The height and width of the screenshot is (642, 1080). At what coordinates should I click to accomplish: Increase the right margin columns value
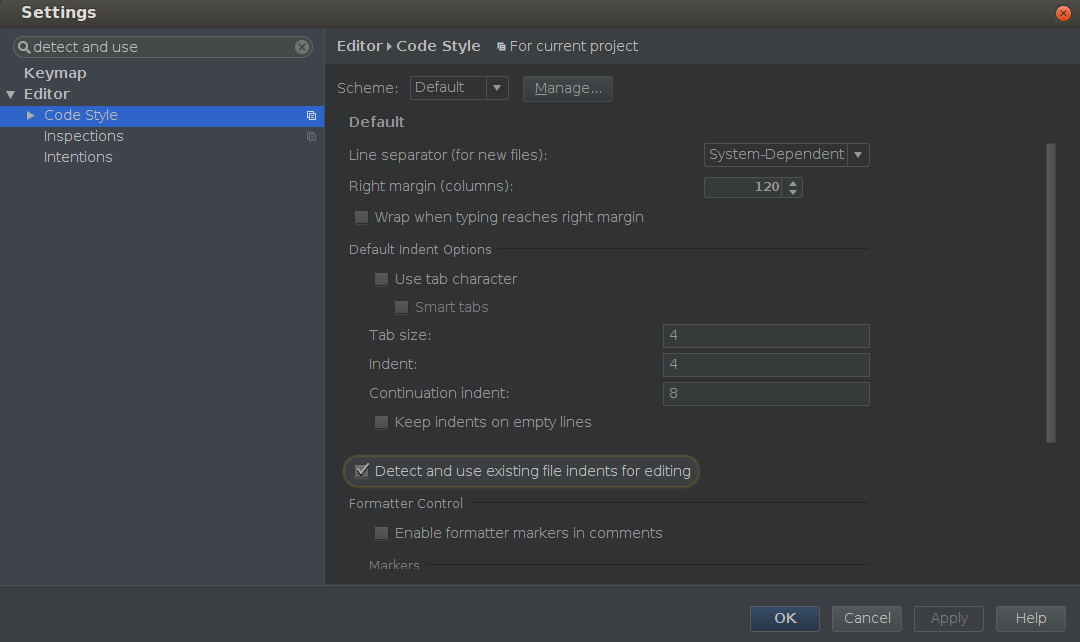(793, 183)
